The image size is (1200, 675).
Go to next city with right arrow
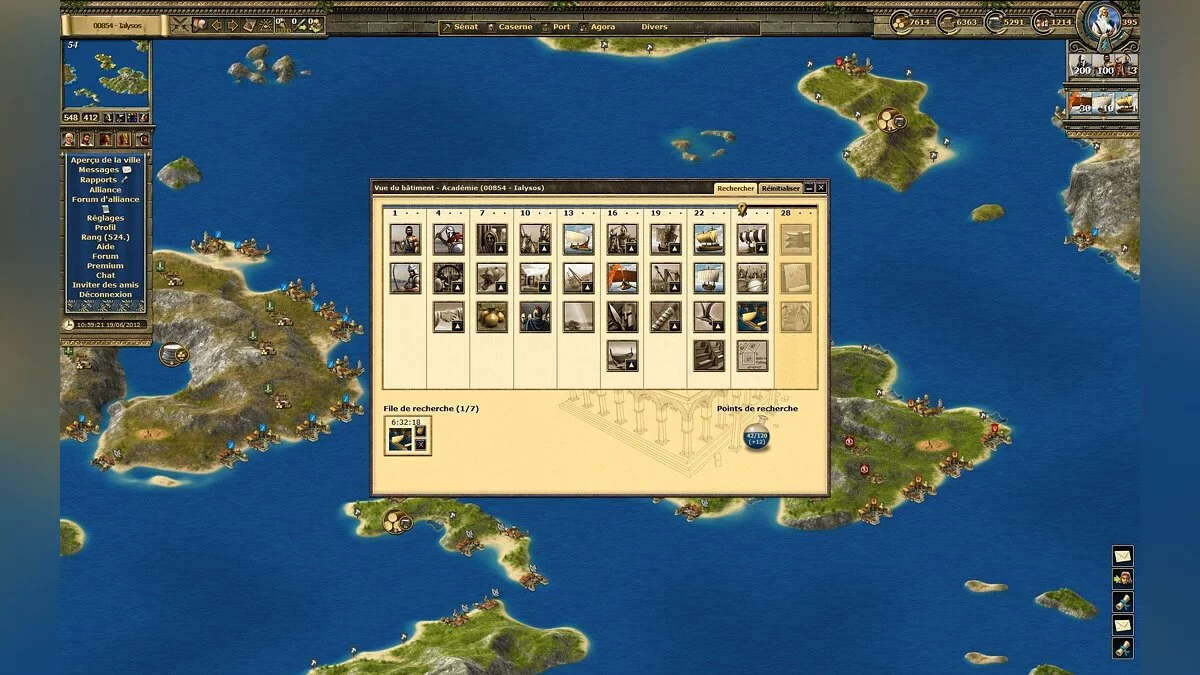(x=233, y=25)
